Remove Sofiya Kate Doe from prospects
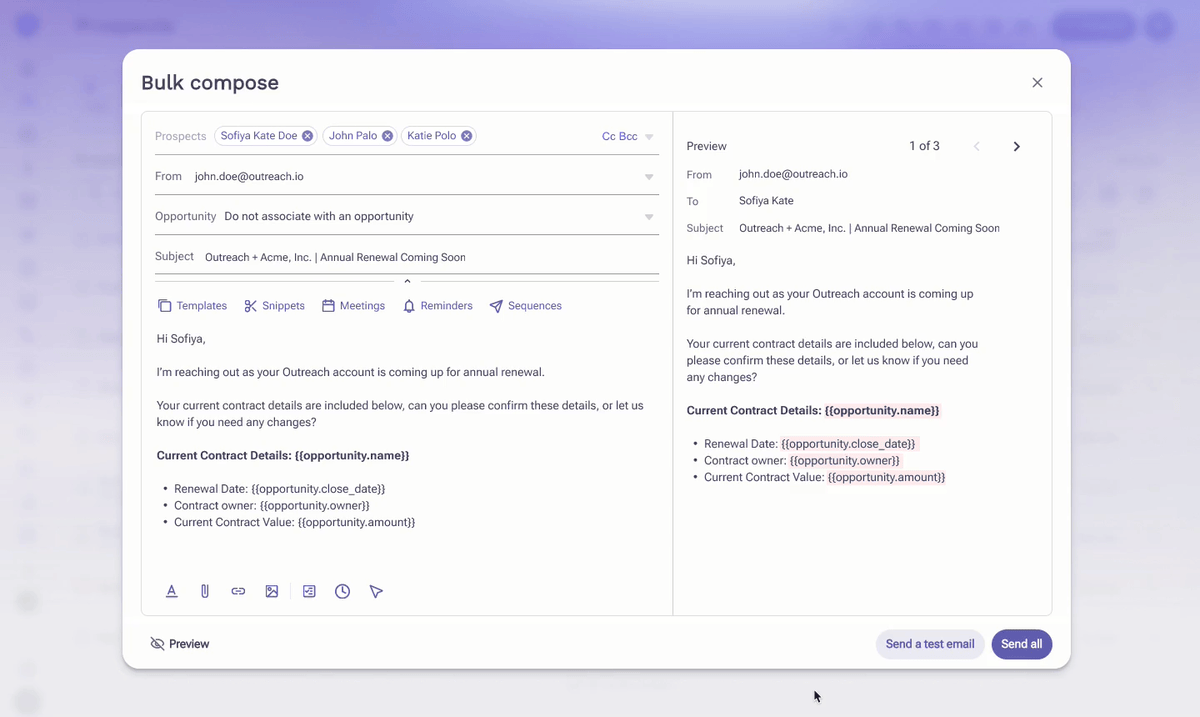1200x717 pixels. 307,136
